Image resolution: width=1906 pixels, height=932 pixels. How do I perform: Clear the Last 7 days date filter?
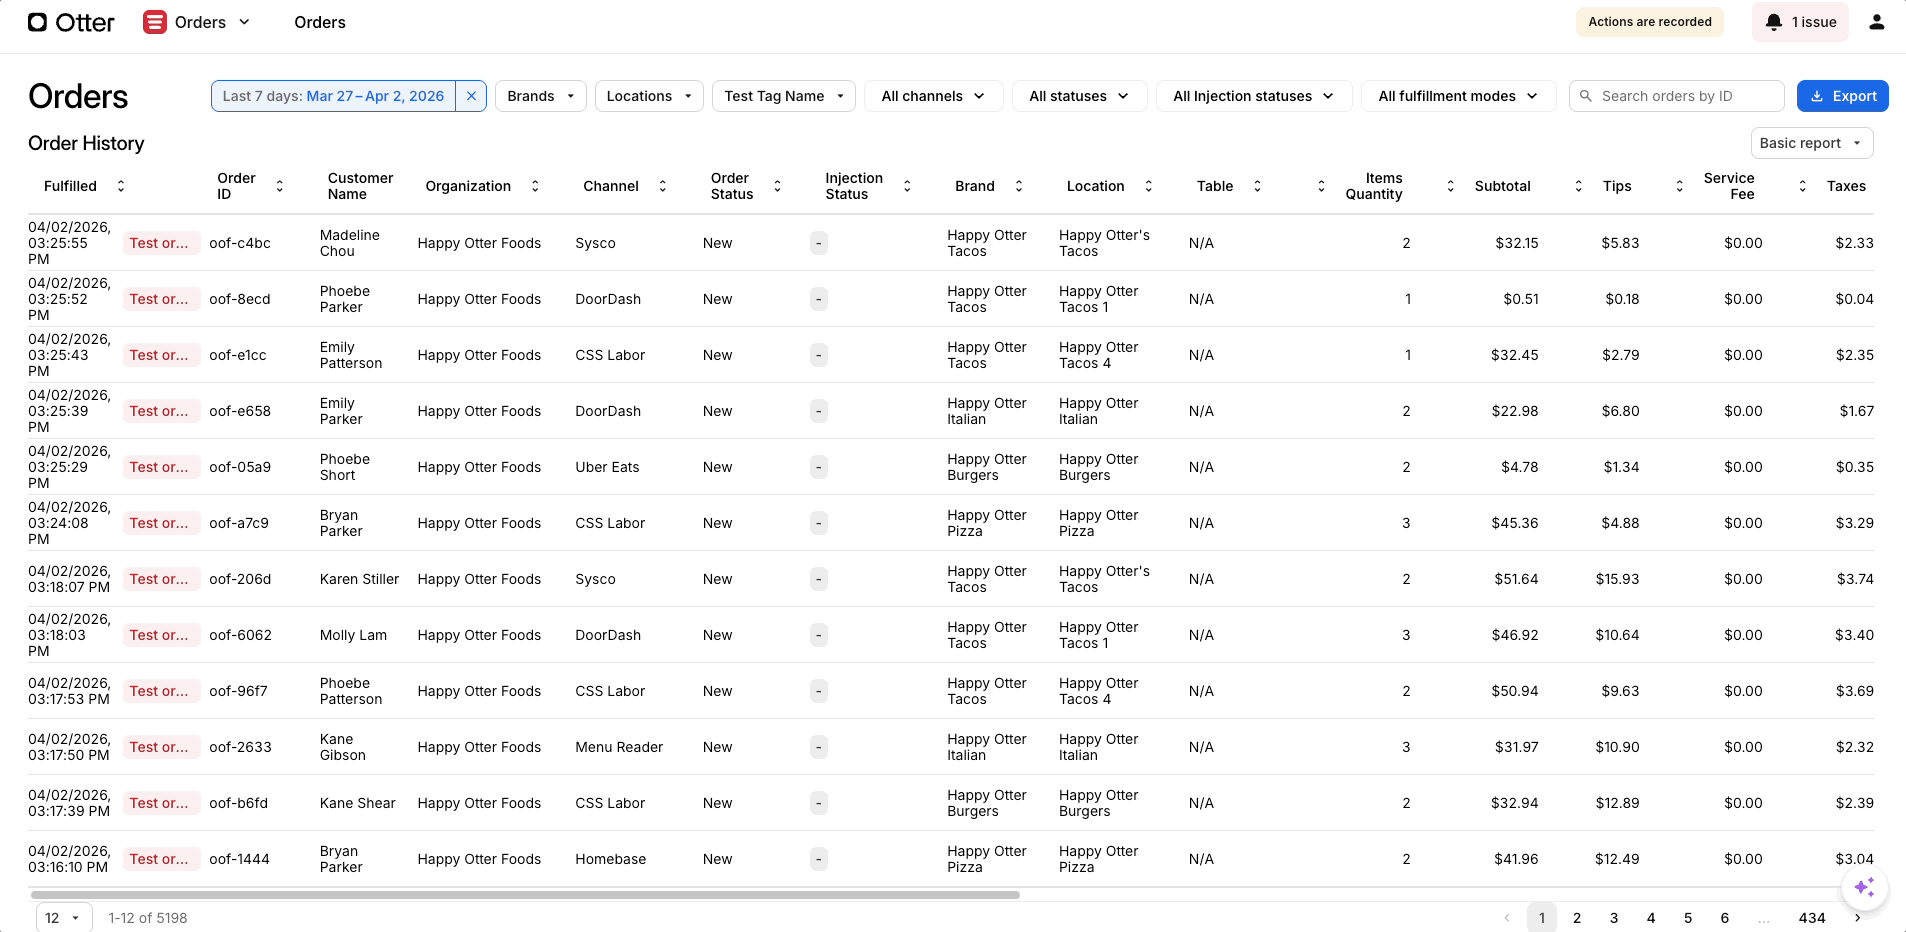point(471,95)
